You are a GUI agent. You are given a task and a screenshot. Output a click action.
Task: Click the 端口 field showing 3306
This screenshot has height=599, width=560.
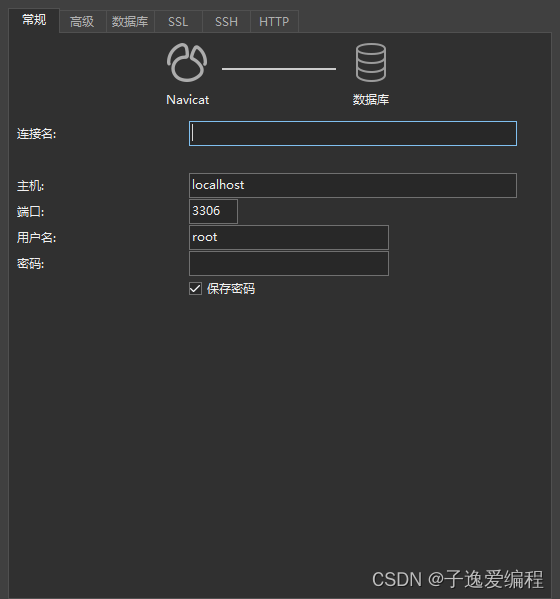point(213,211)
